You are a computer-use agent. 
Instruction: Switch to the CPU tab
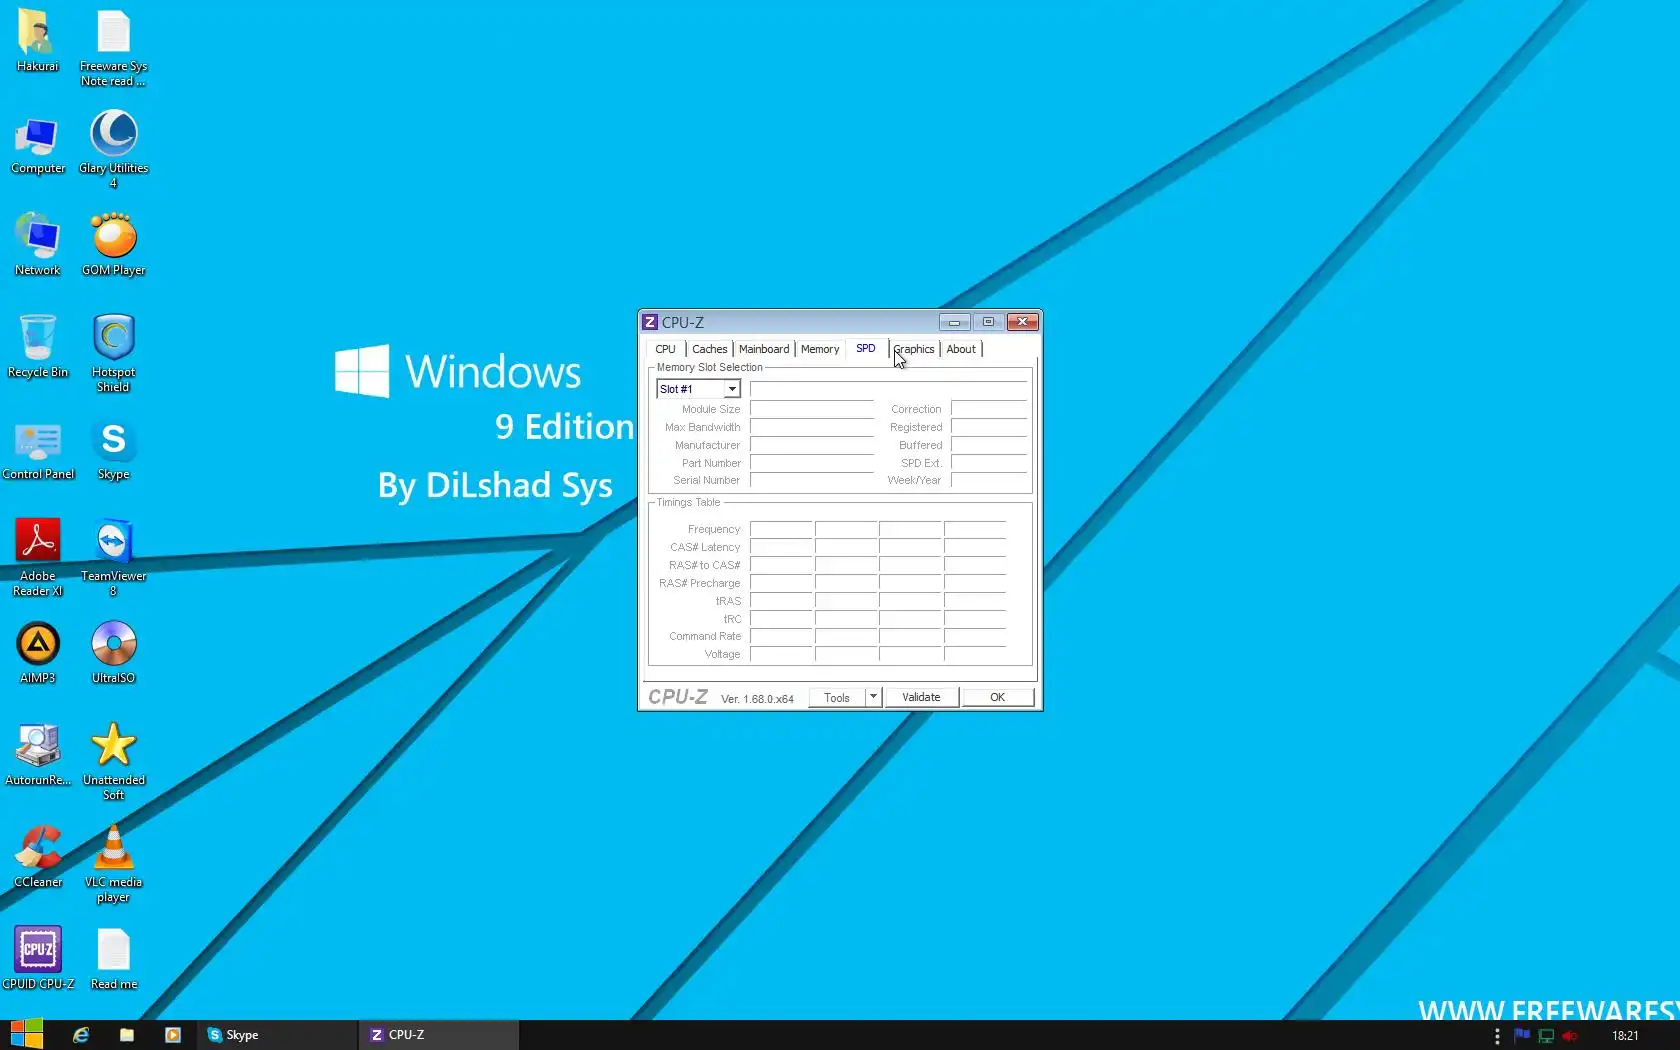(x=665, y=349)
